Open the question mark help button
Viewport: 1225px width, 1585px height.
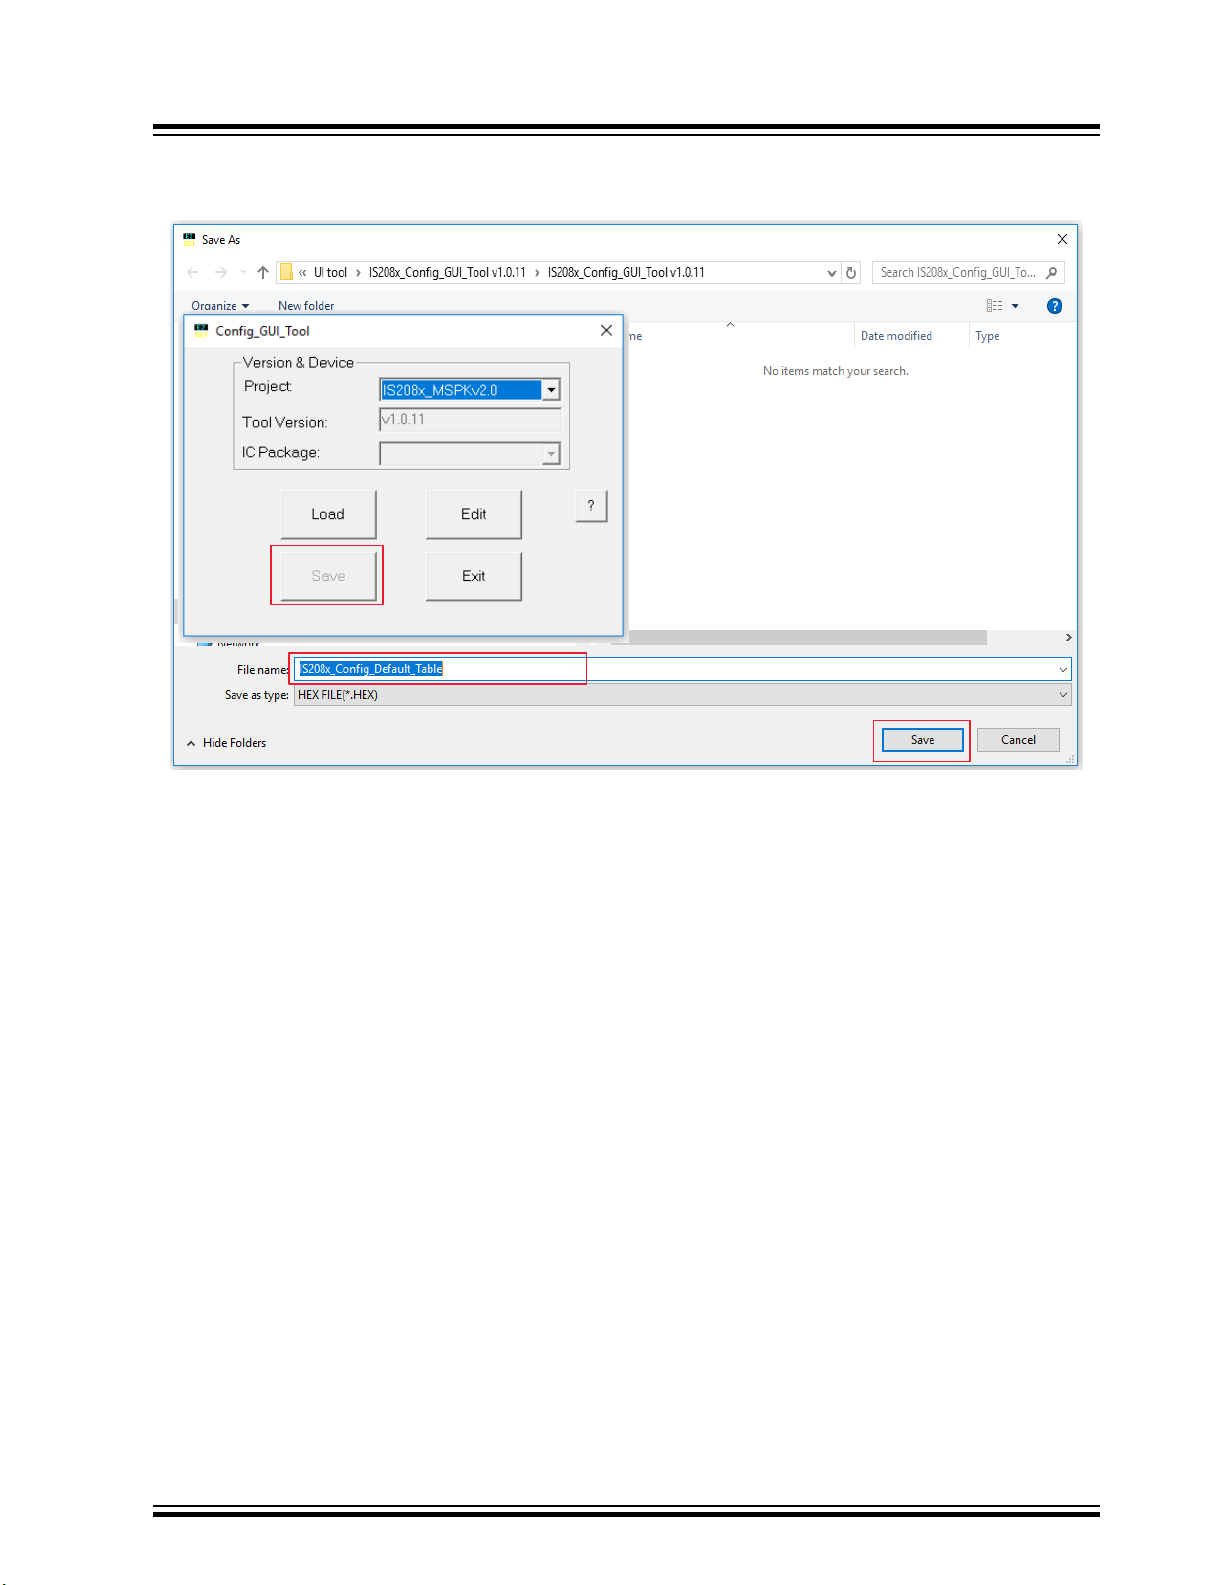click(x=591, y=506)
